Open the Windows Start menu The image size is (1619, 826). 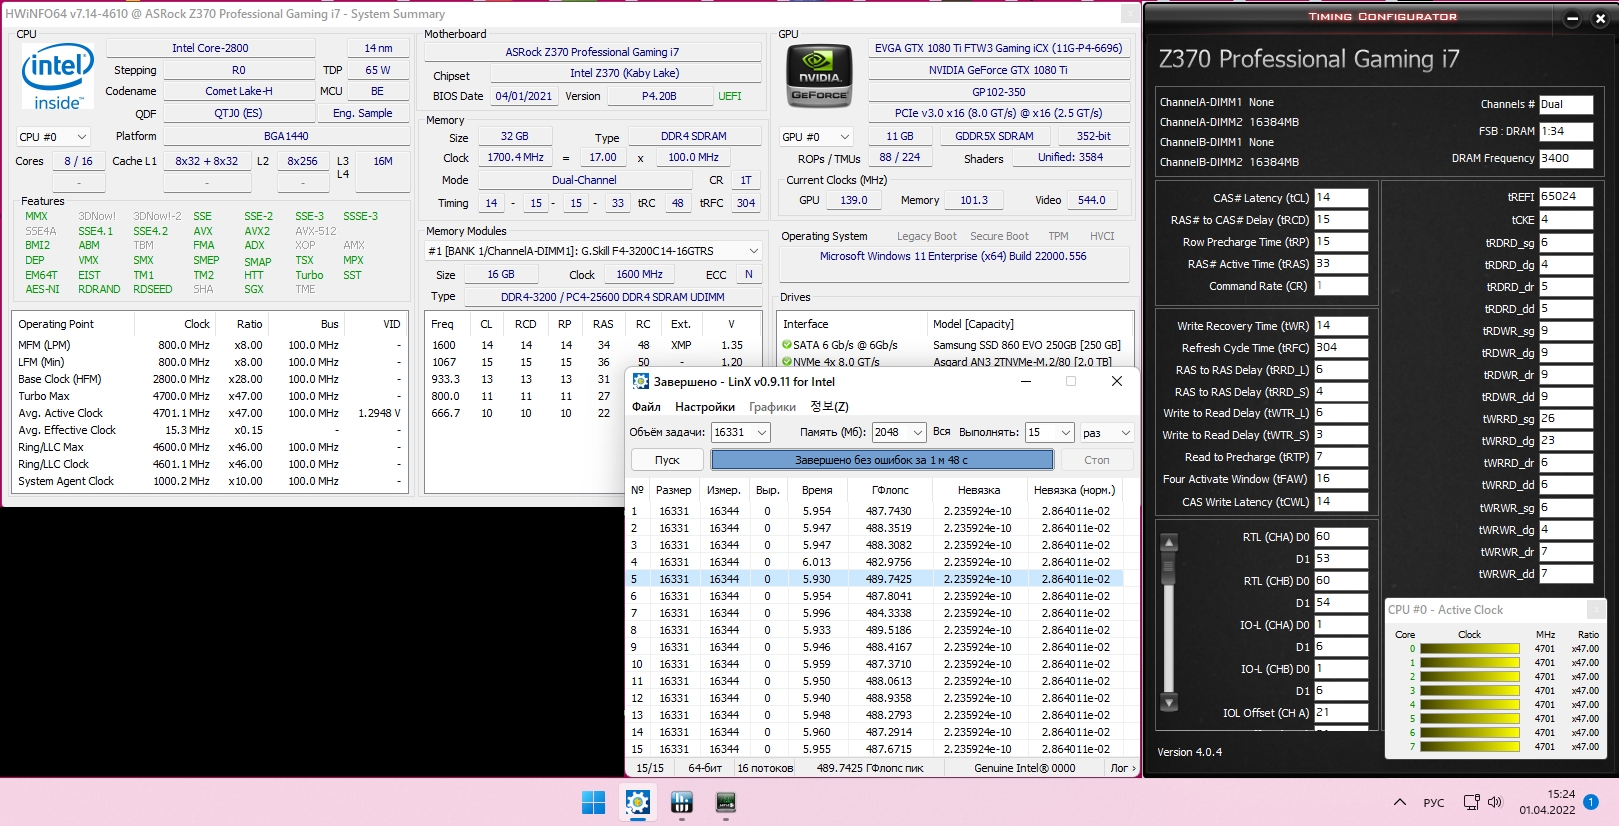593,802
